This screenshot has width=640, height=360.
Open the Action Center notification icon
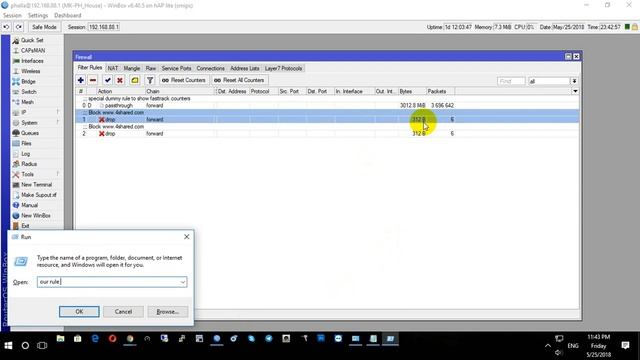625,346
